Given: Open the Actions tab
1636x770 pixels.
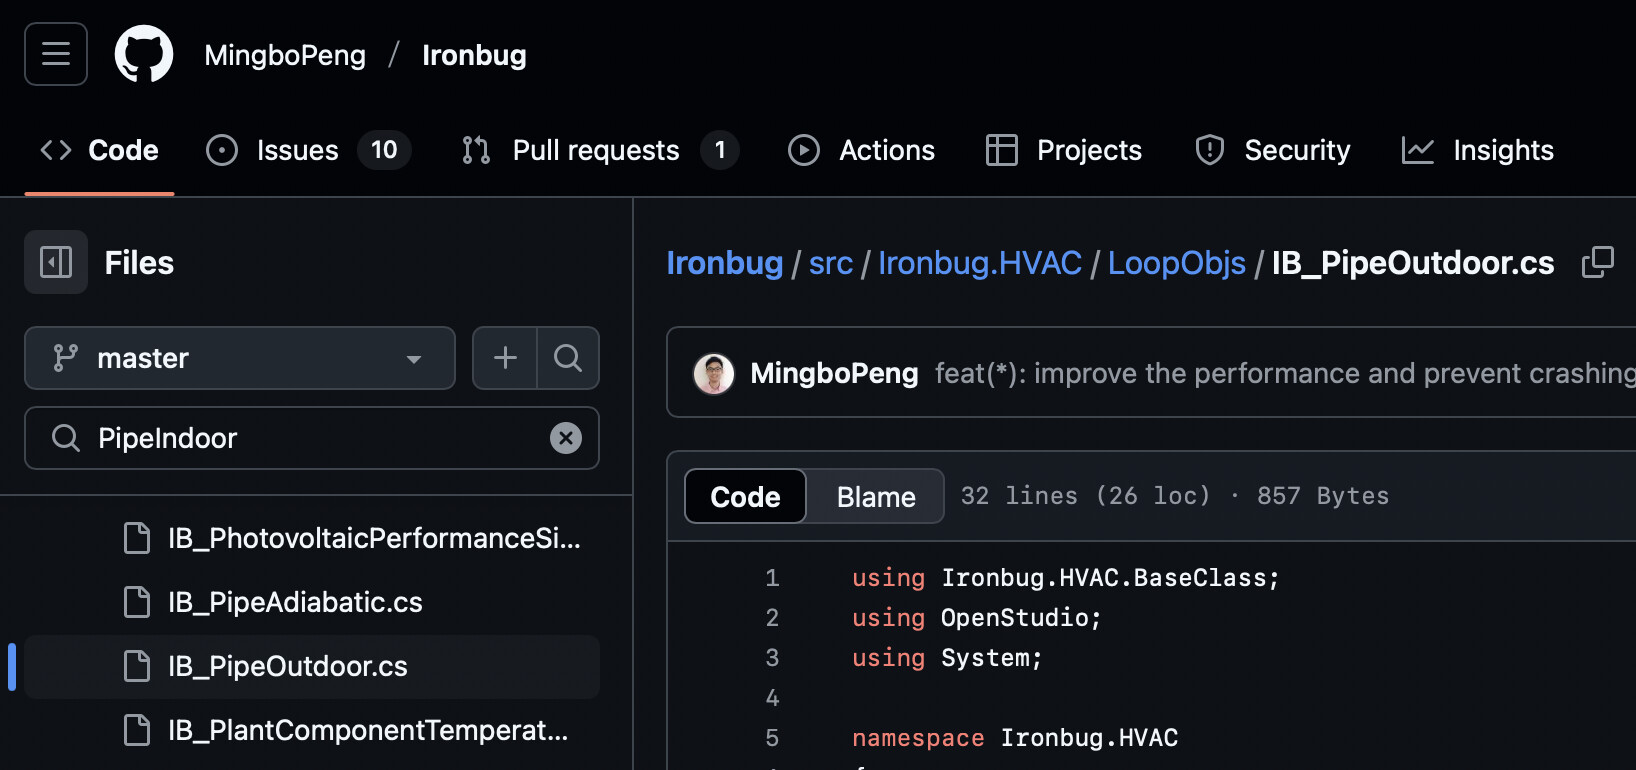Looking at the screenshot, I should point(861,150).
